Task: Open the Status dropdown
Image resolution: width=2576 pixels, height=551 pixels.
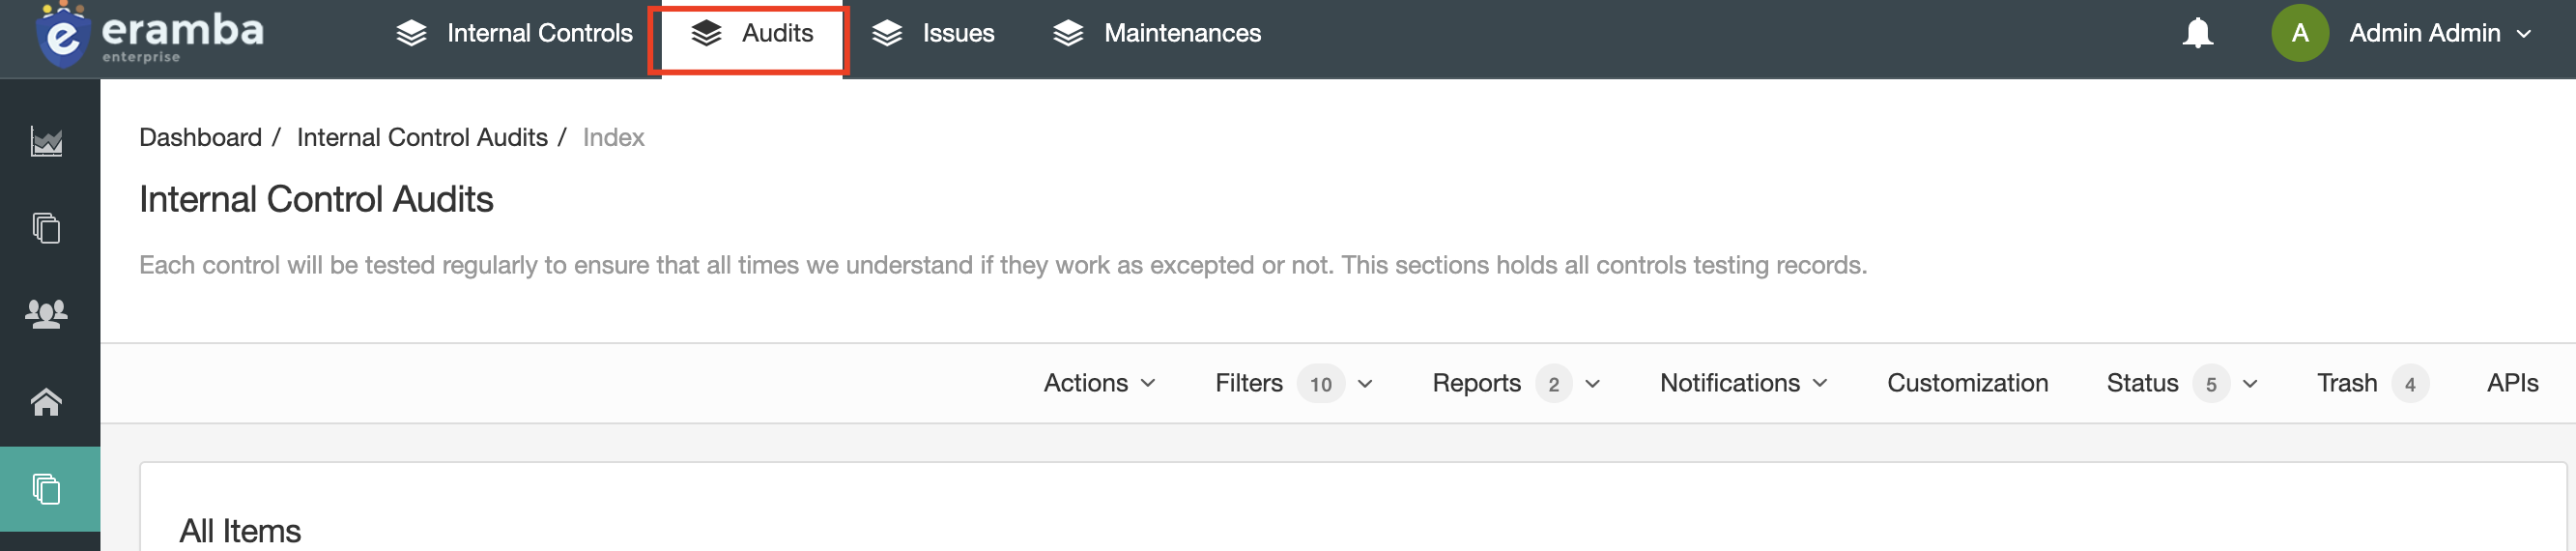Action: point(2182,383)
